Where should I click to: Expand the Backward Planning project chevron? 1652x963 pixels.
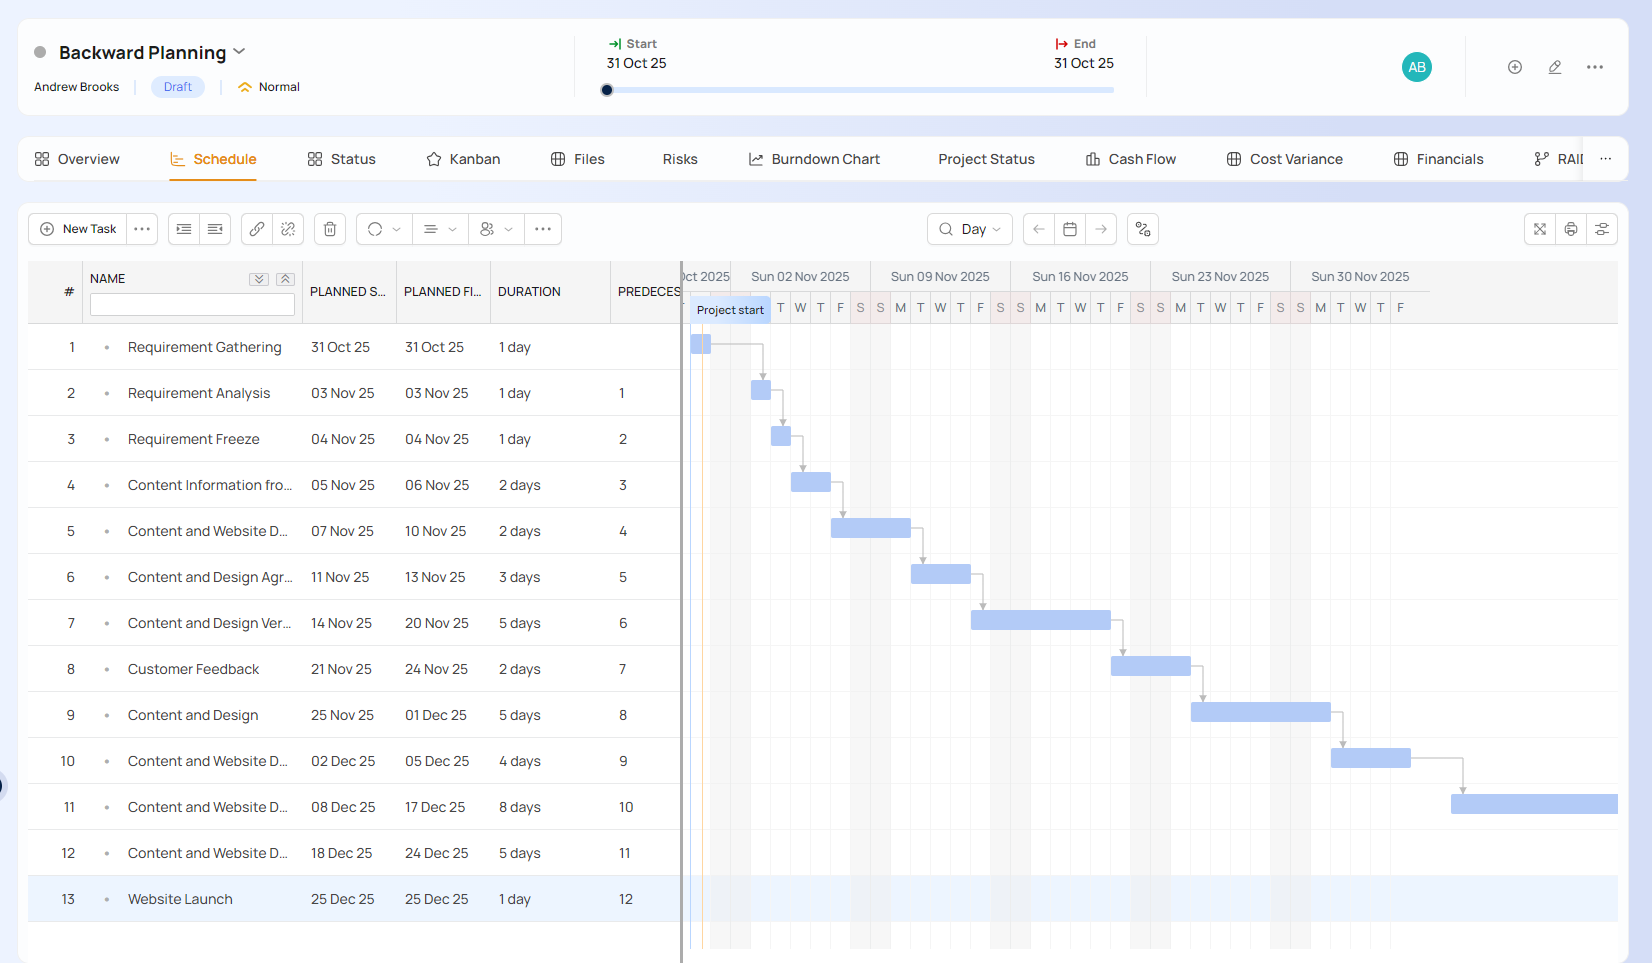click(x=239, y=52)
